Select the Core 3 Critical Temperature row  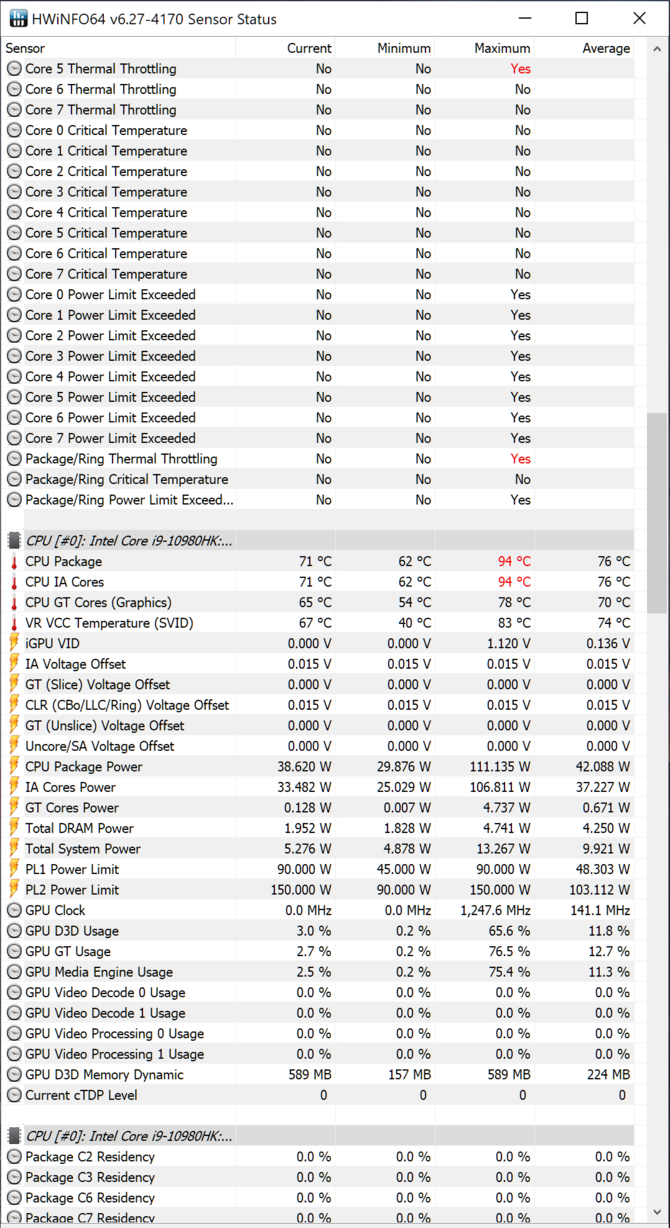pos(318,192)
